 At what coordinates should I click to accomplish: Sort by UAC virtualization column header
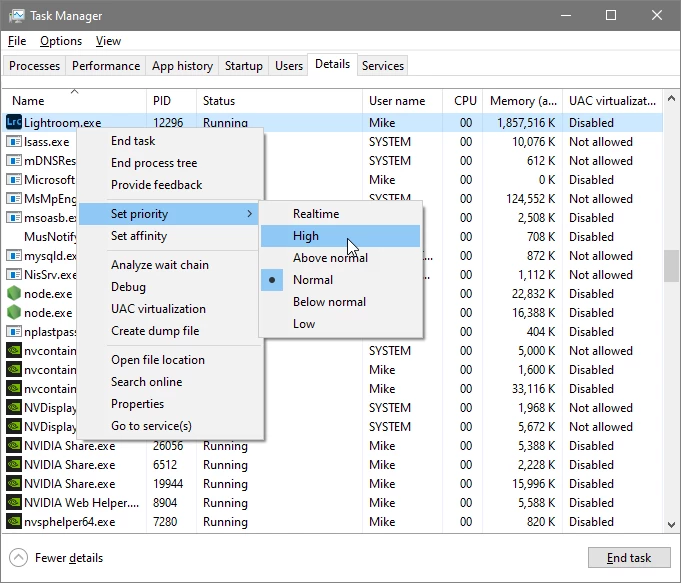pos(612,101)
